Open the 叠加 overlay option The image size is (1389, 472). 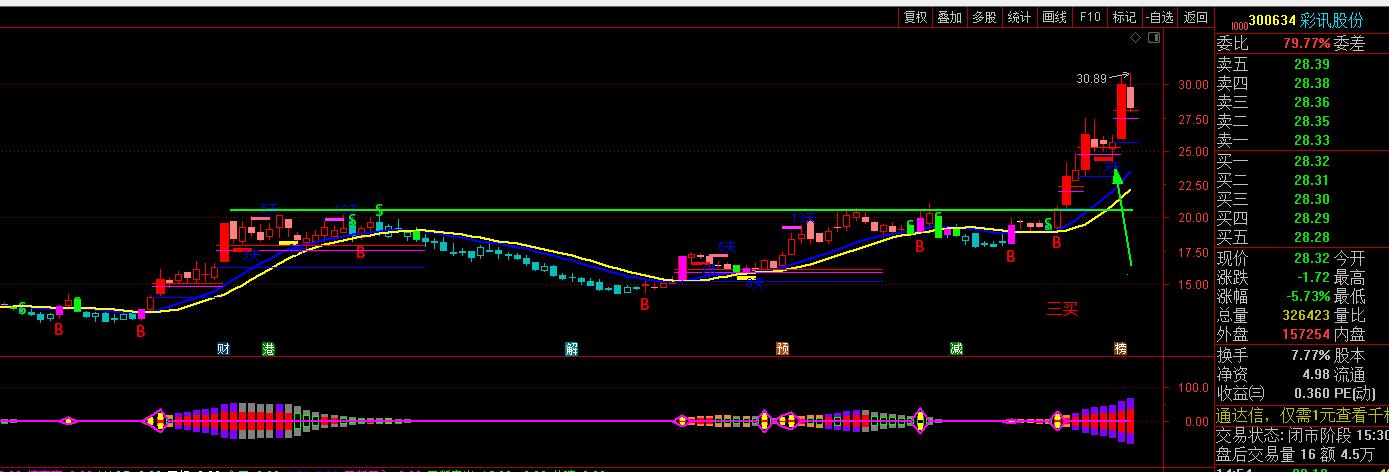pyautogui.click(x=949, y=17)
